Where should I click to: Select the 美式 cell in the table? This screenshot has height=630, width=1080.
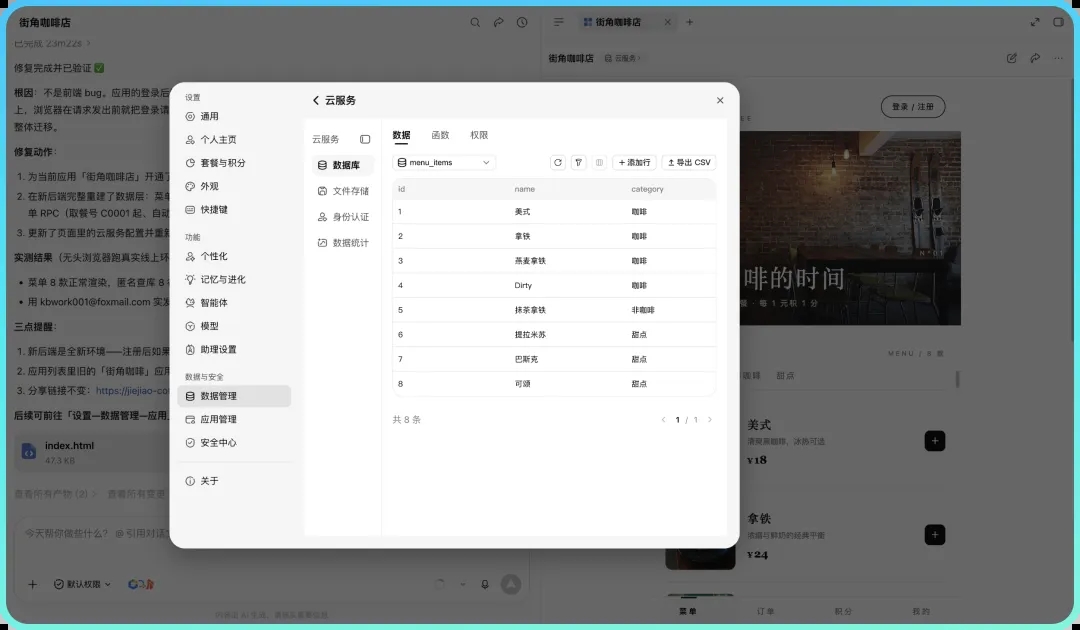click(x=522, y=212)
